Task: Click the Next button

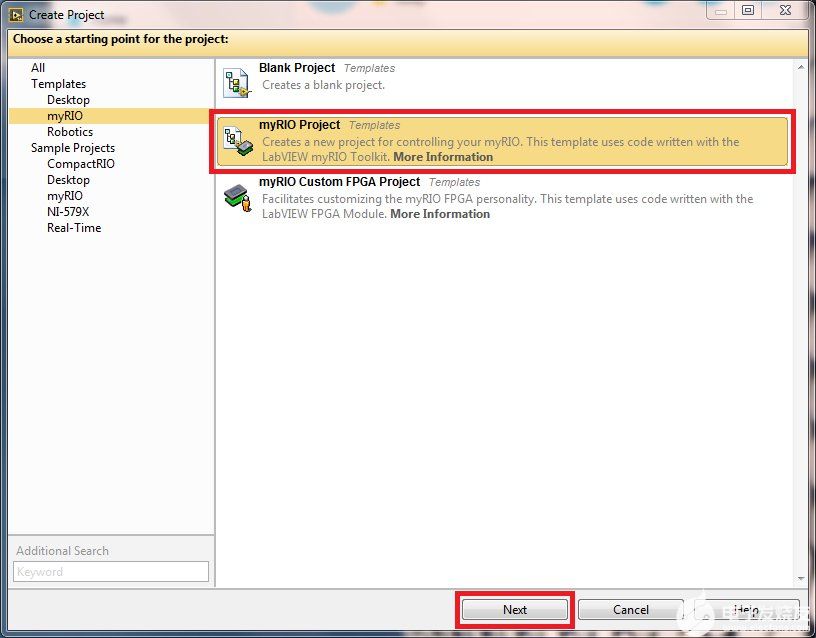Action: point(515,609)
